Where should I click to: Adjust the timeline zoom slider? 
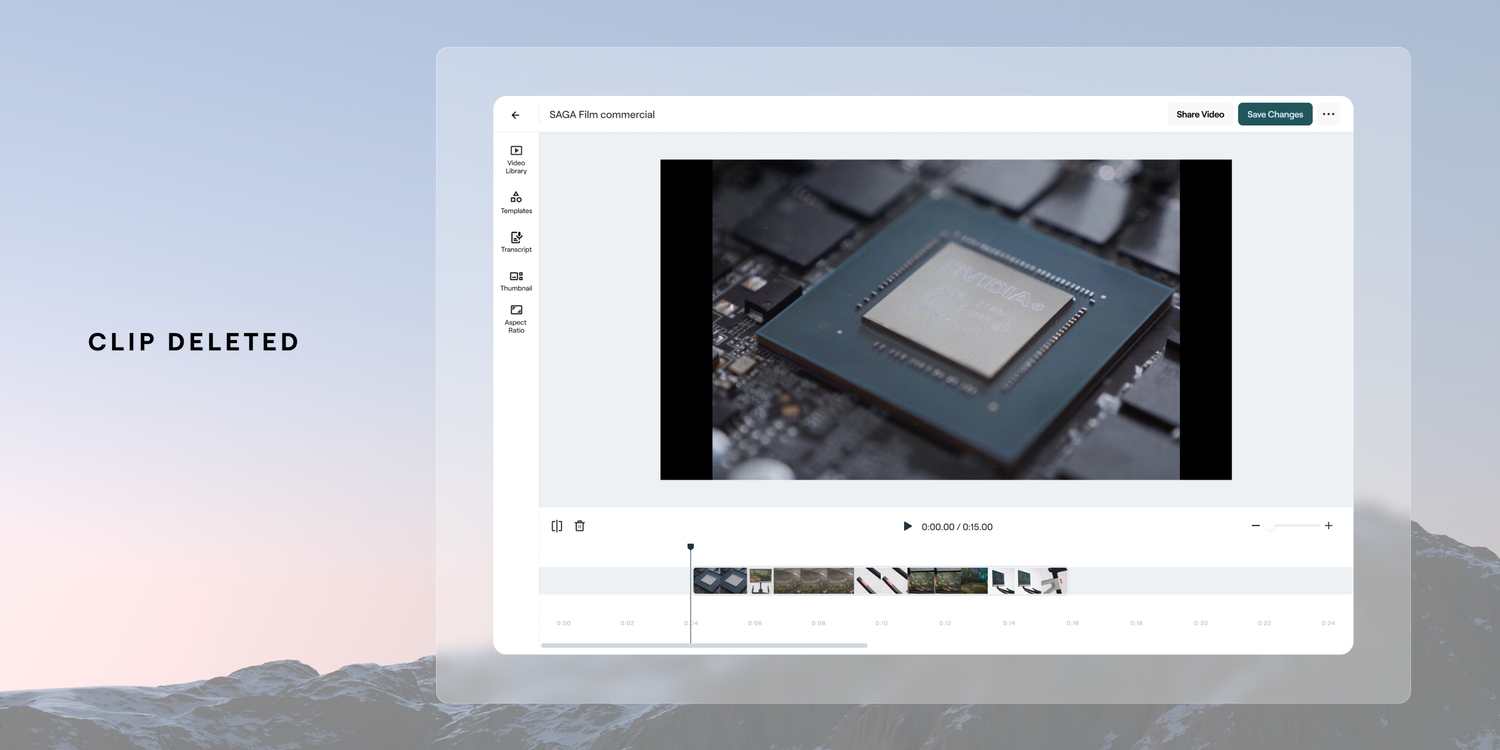click(x=1292, y=526)
